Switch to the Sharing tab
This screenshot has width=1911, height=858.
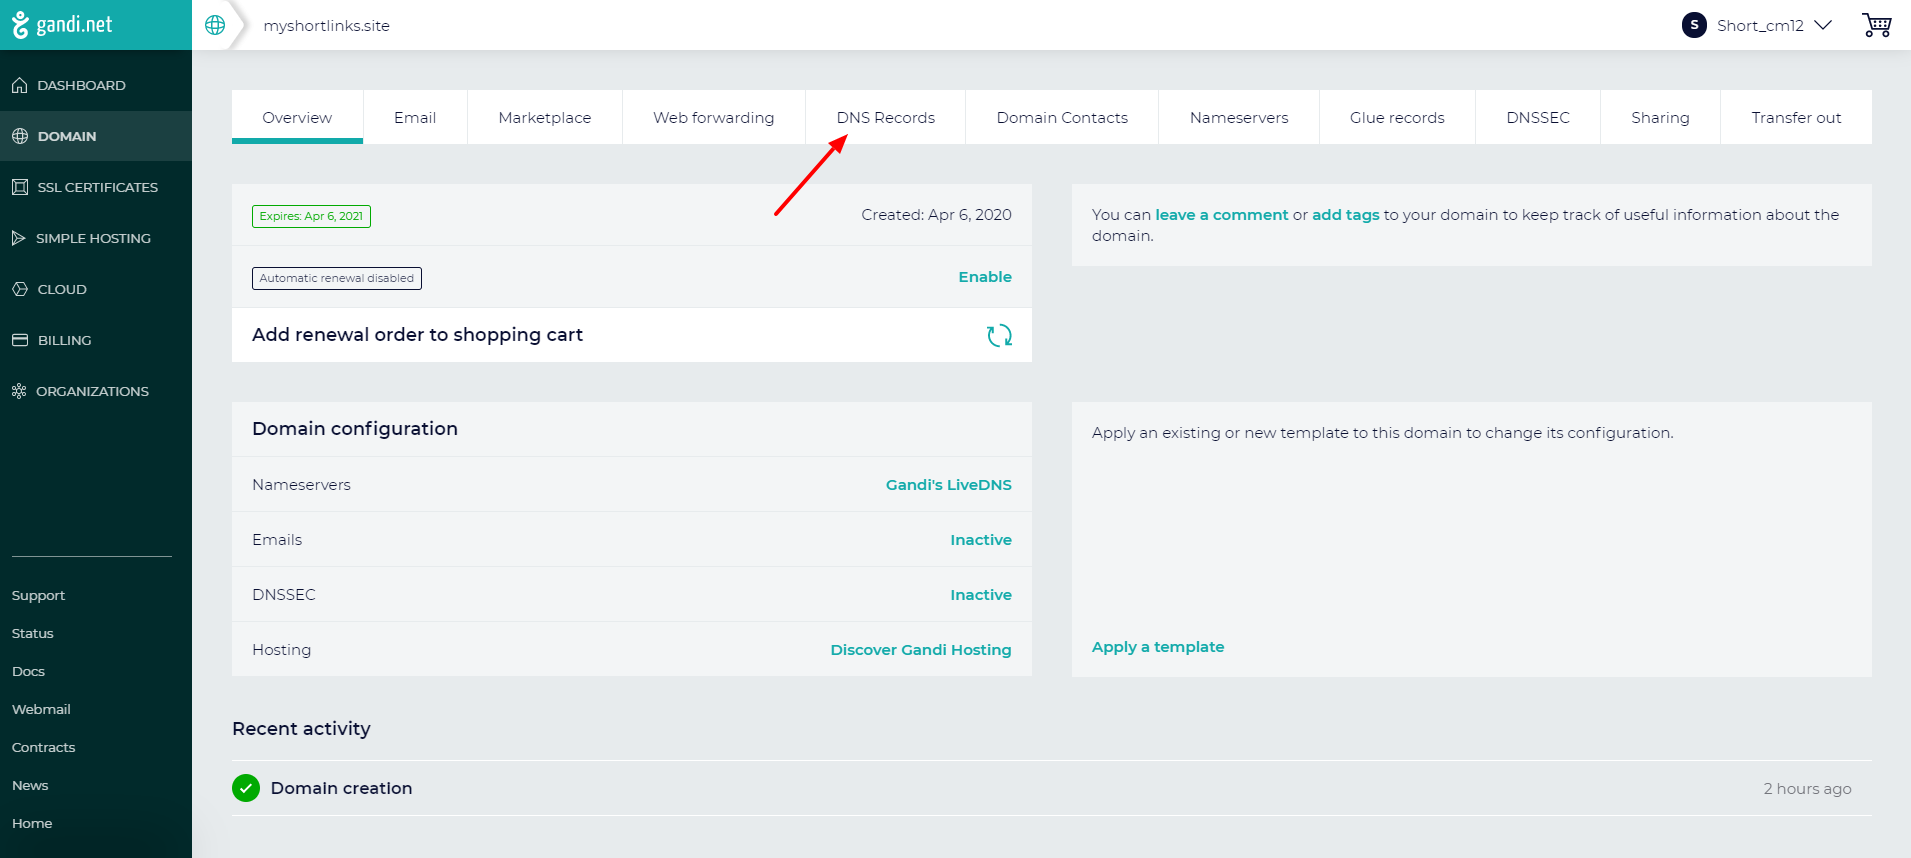click(1660, 117)
